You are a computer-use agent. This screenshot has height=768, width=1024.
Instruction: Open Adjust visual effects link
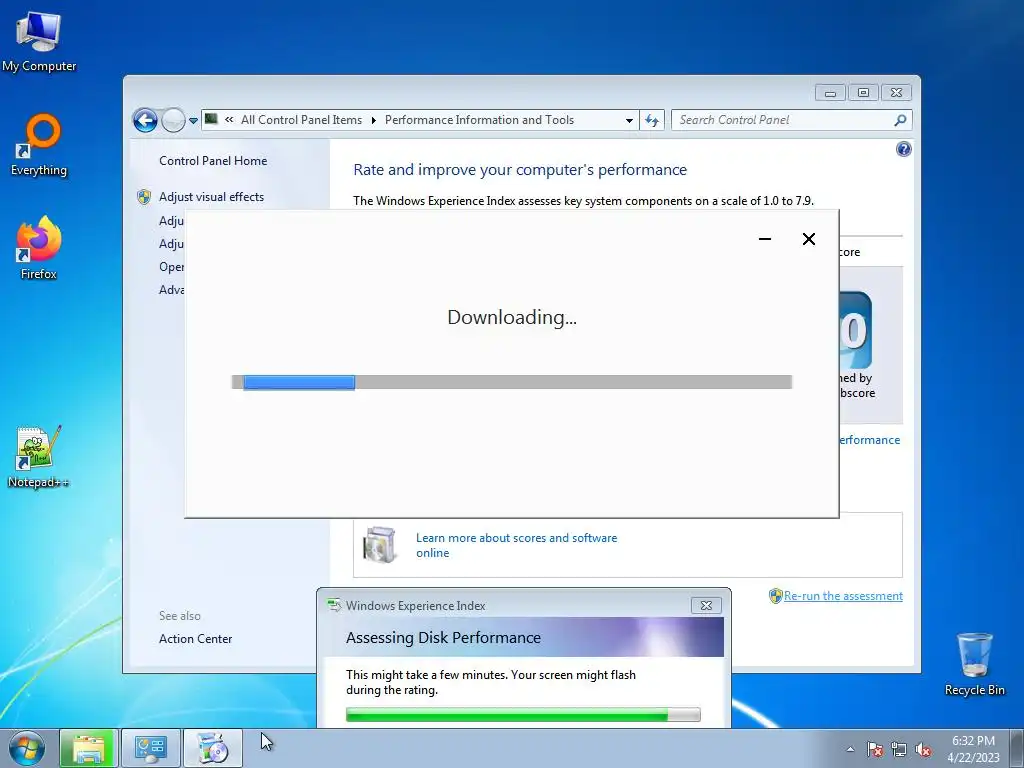click(212, 197)
